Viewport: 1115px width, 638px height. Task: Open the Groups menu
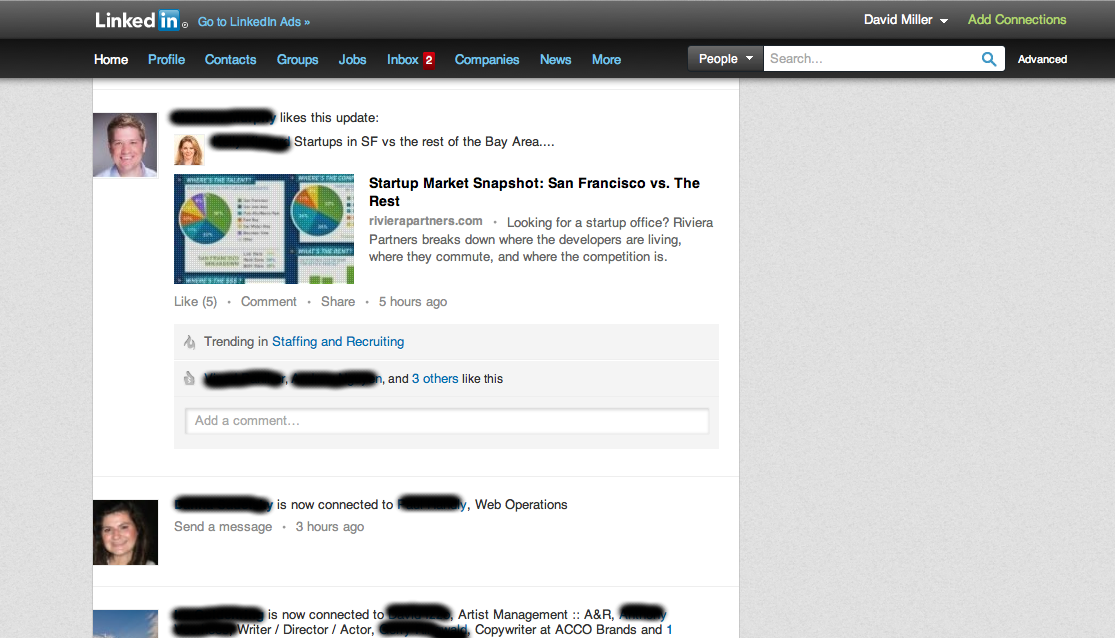pos(297,60)
